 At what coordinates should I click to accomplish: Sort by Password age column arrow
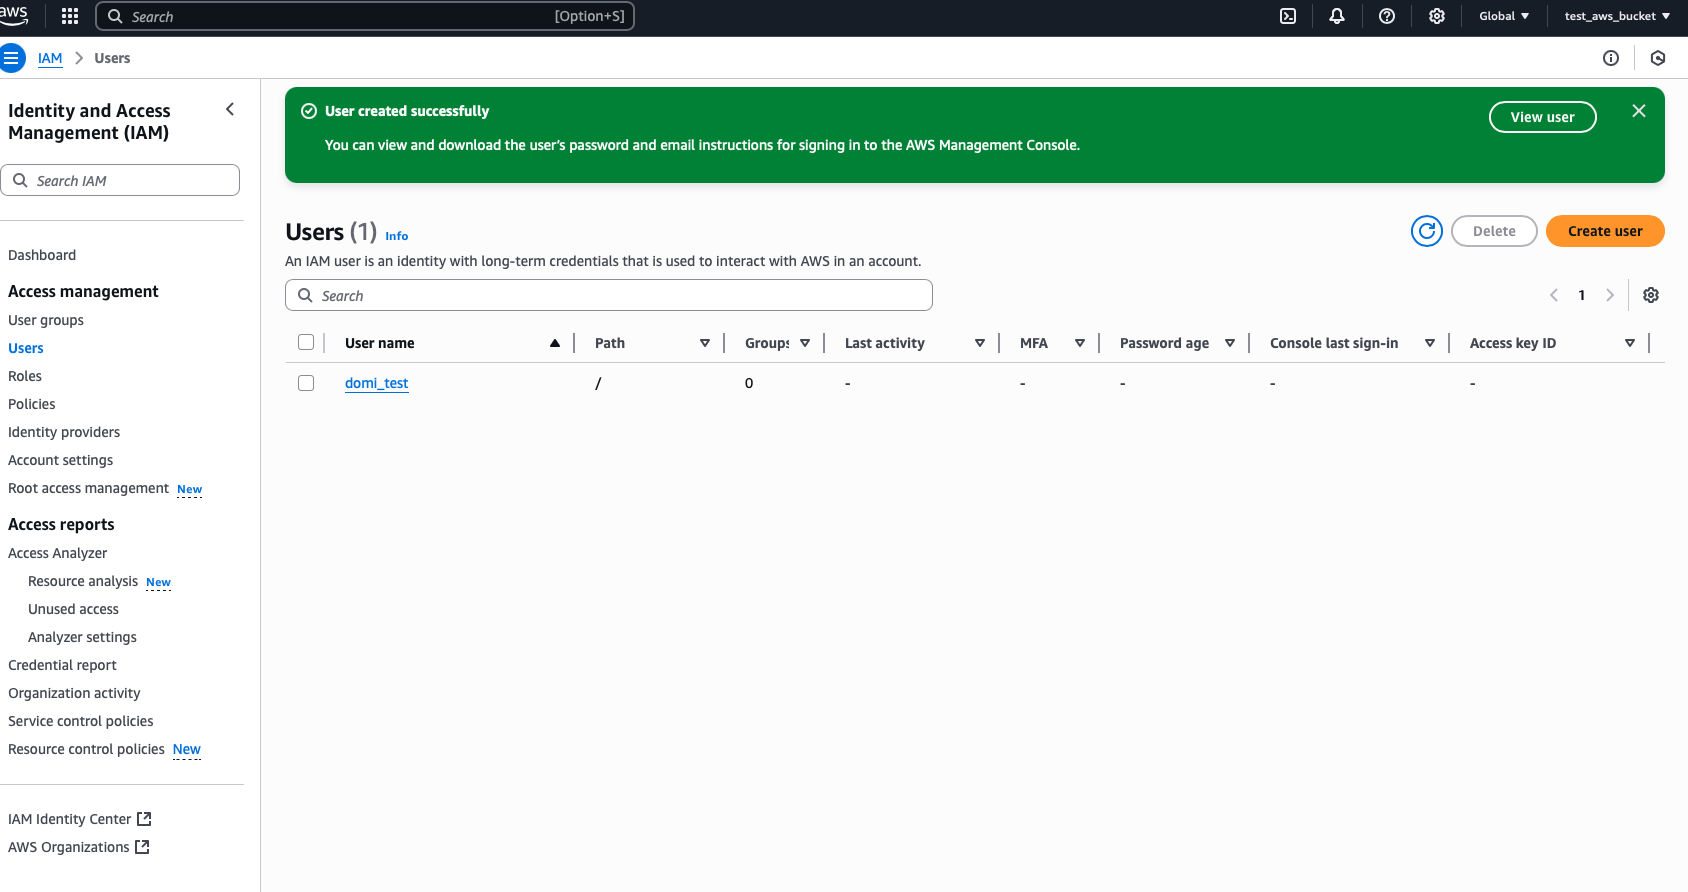click(1230, 343)
